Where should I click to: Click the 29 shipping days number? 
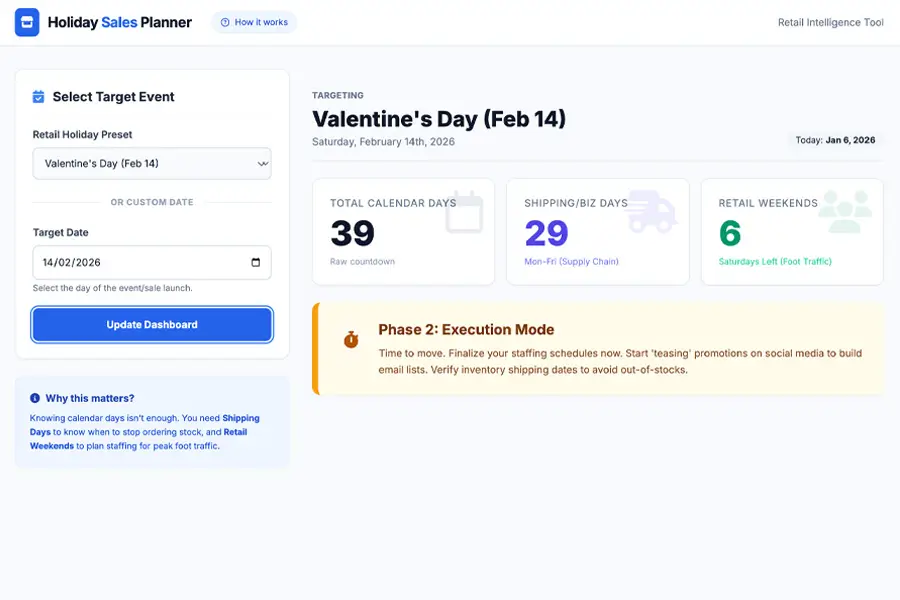546,234
